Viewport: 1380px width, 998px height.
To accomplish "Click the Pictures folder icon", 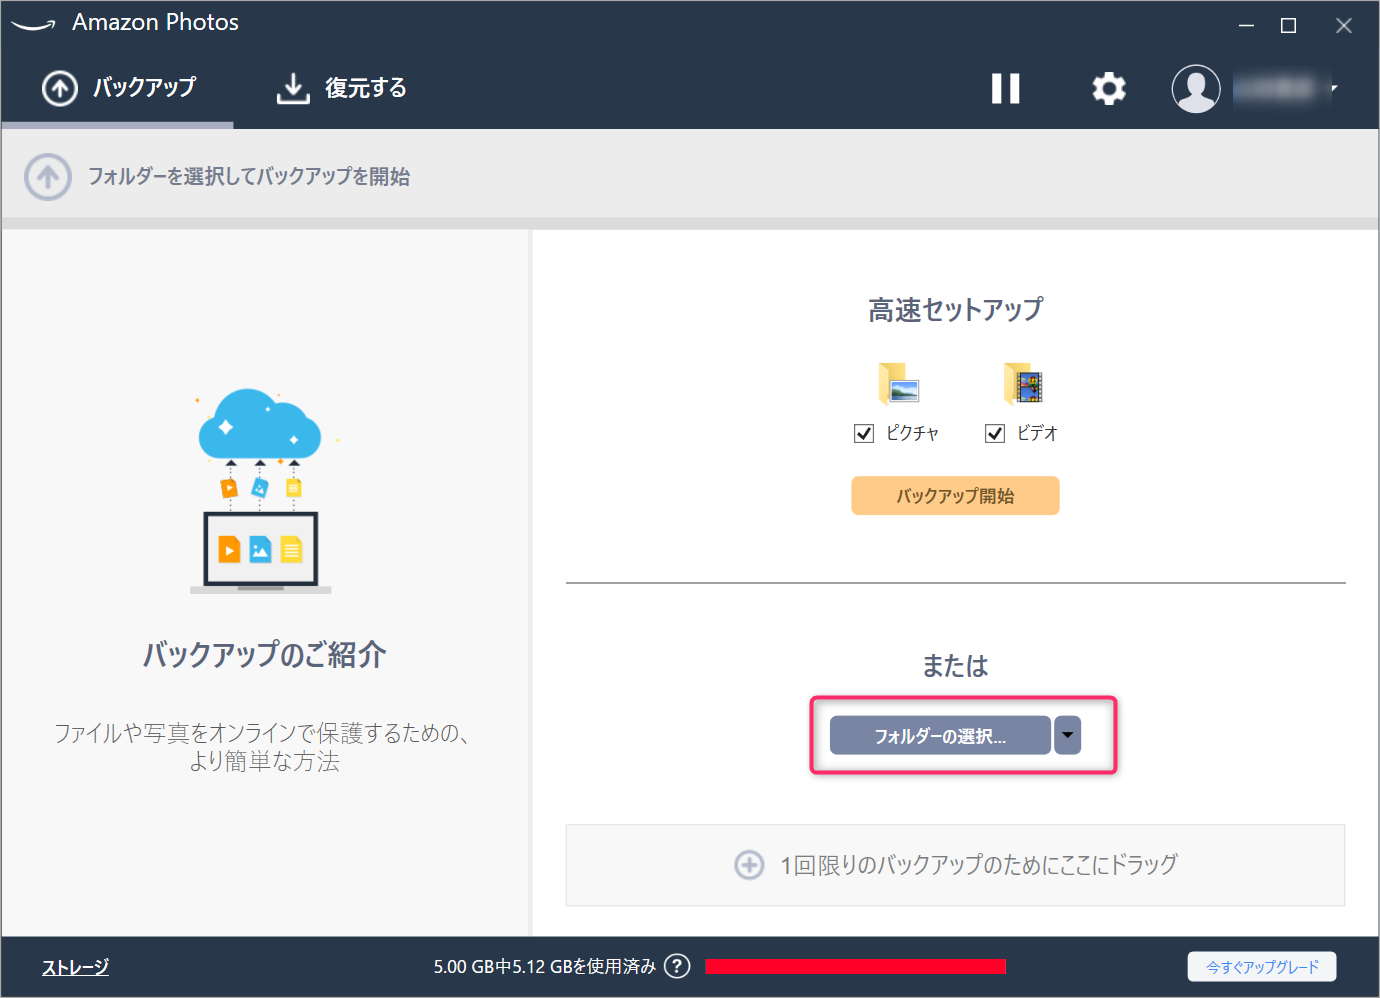I will coord(899,383).
